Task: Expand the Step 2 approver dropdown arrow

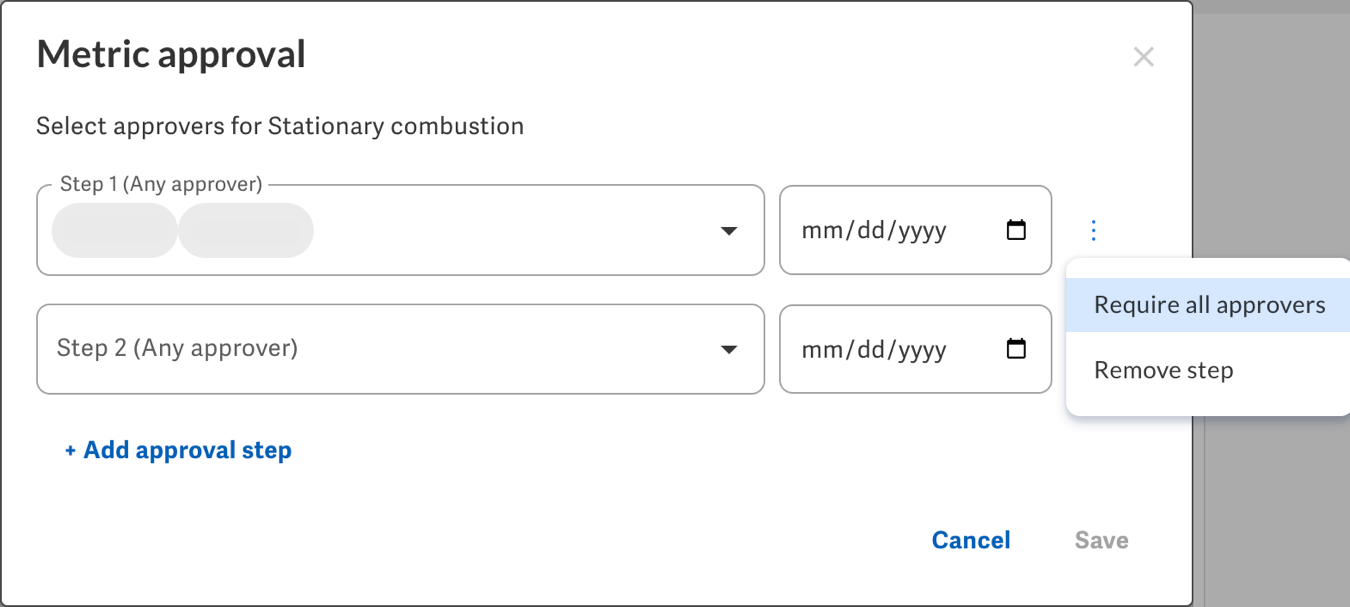Action: click(x=729, y=349)
